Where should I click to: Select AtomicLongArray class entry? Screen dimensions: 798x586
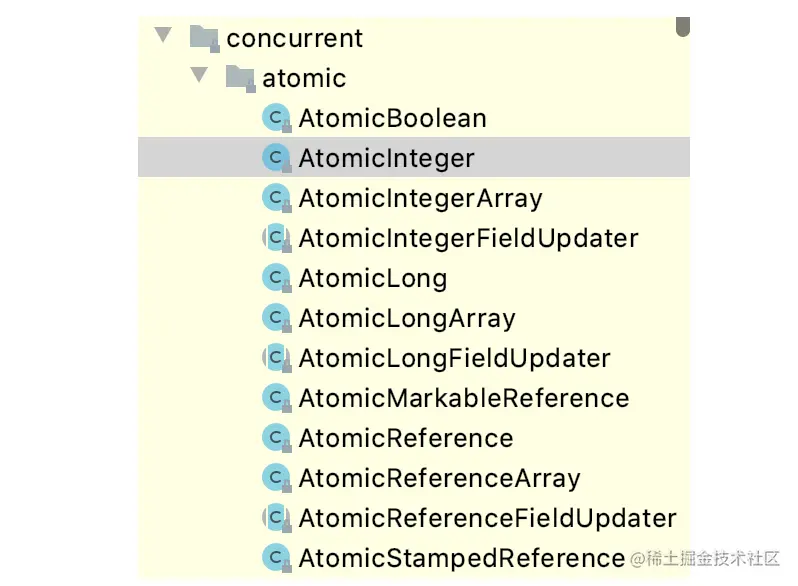[407, 318]
